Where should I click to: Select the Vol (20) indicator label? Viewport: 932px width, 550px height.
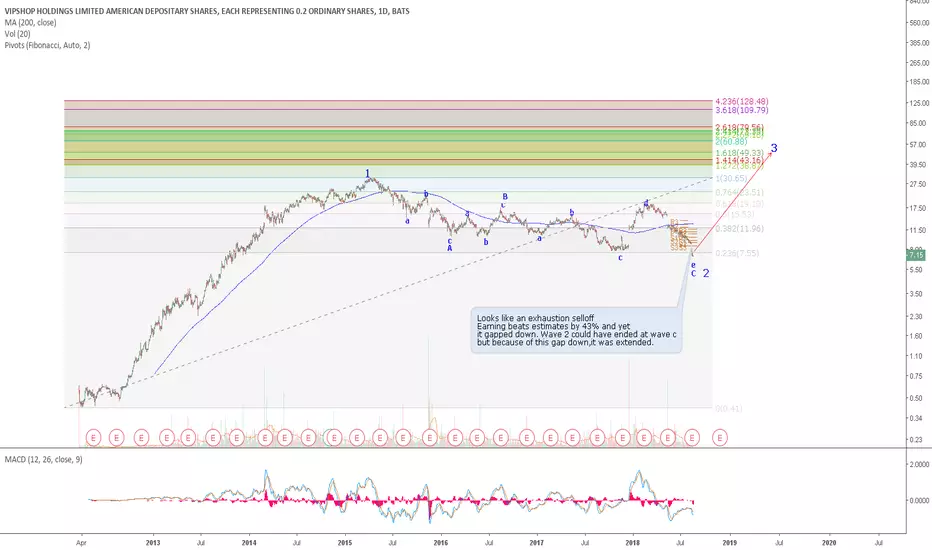pyautogui.click(x=17, y=34)
